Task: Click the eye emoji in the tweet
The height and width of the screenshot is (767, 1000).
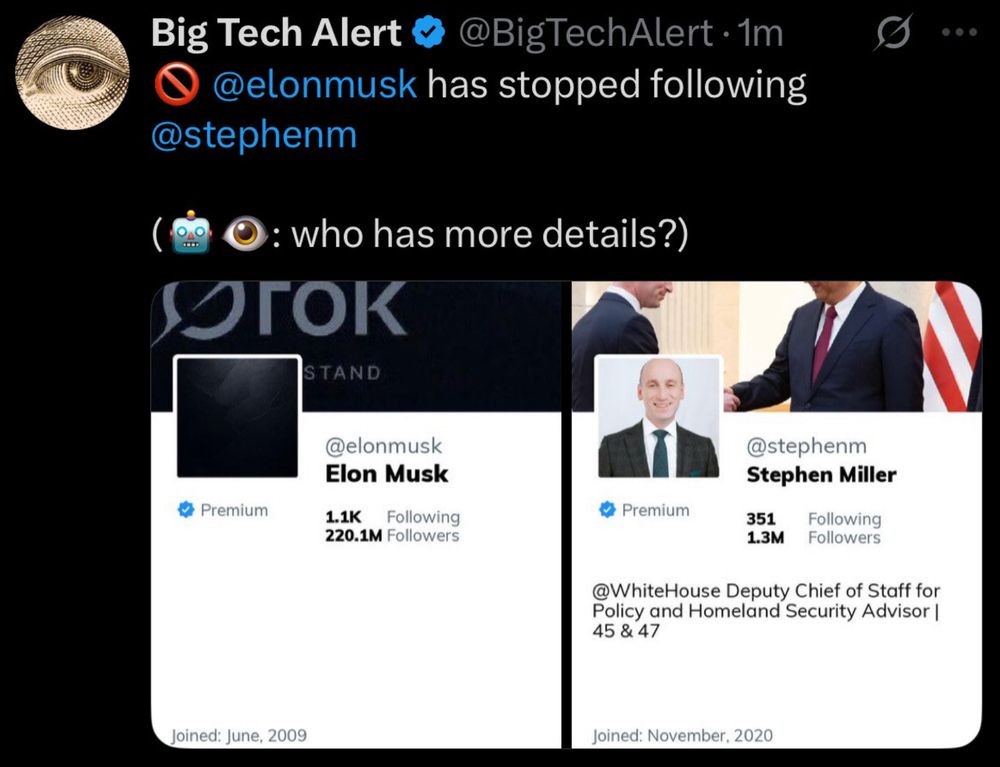Action: coord(244,233)
